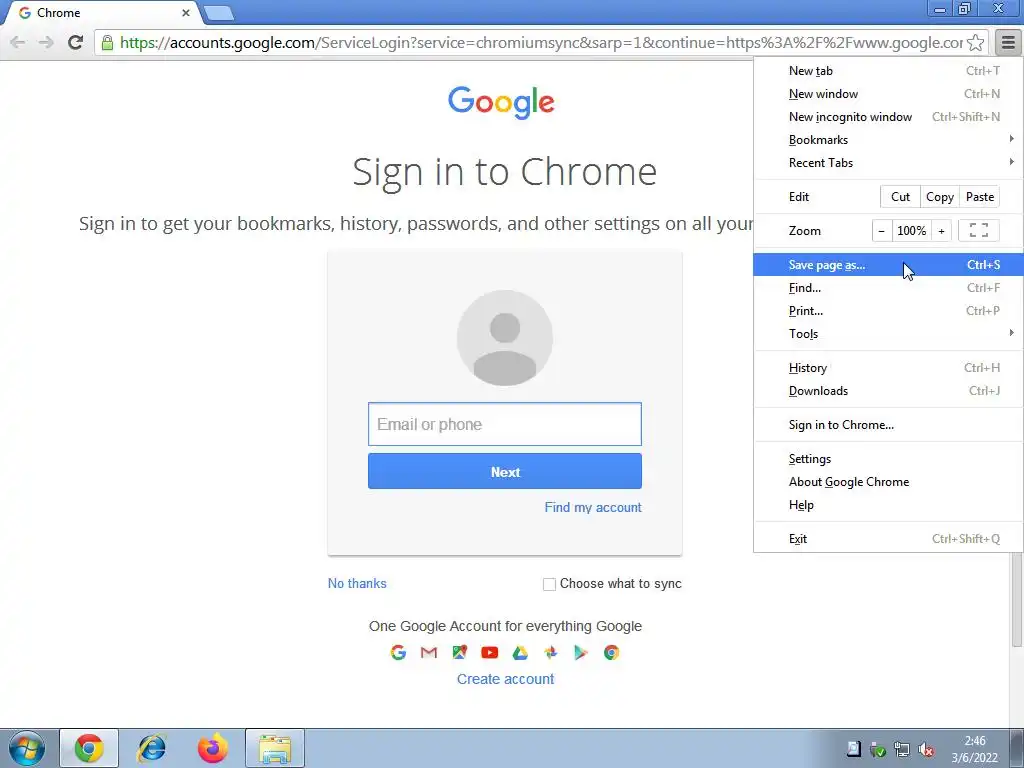1024x768 pixels.
Task: Choose Find... from the menu
Action: [888, 288]
